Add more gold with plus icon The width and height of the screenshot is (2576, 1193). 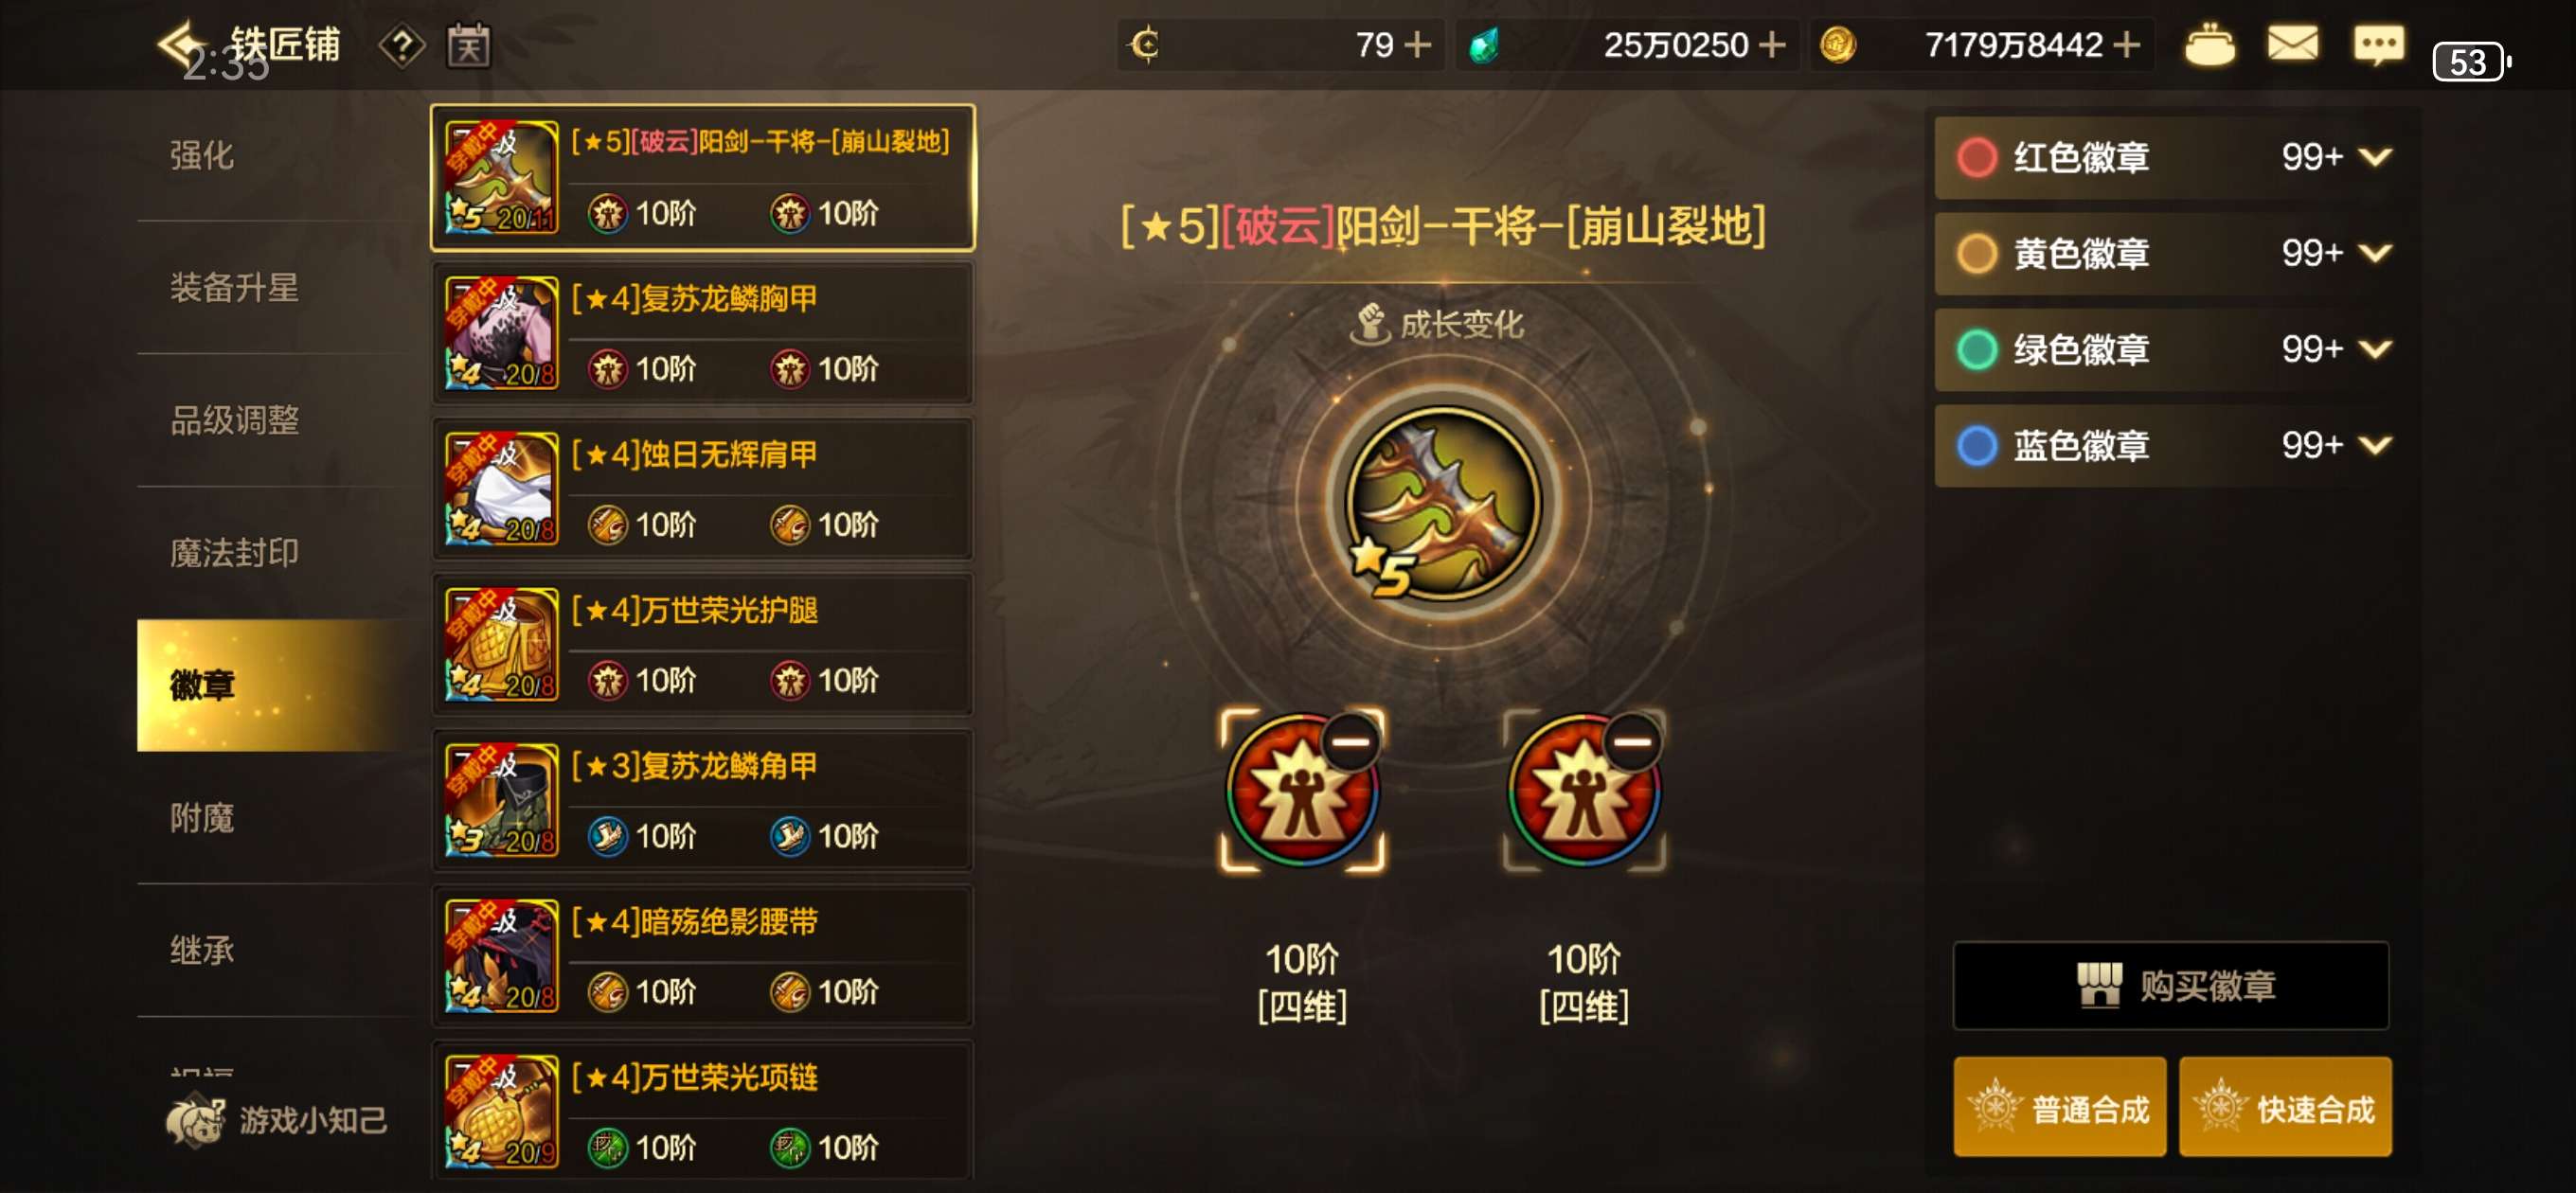2127,45
